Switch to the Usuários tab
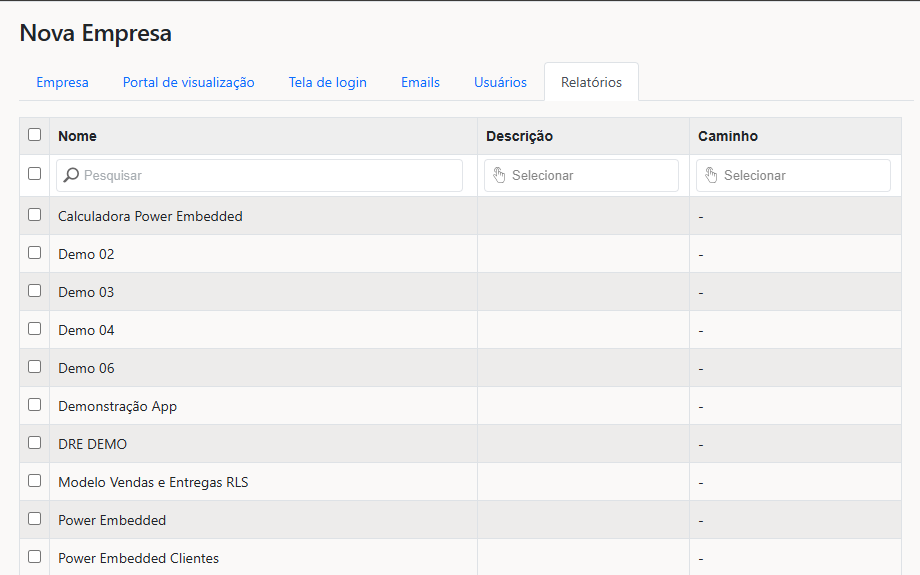Screen dimensions: 920x575 point(500,82)
